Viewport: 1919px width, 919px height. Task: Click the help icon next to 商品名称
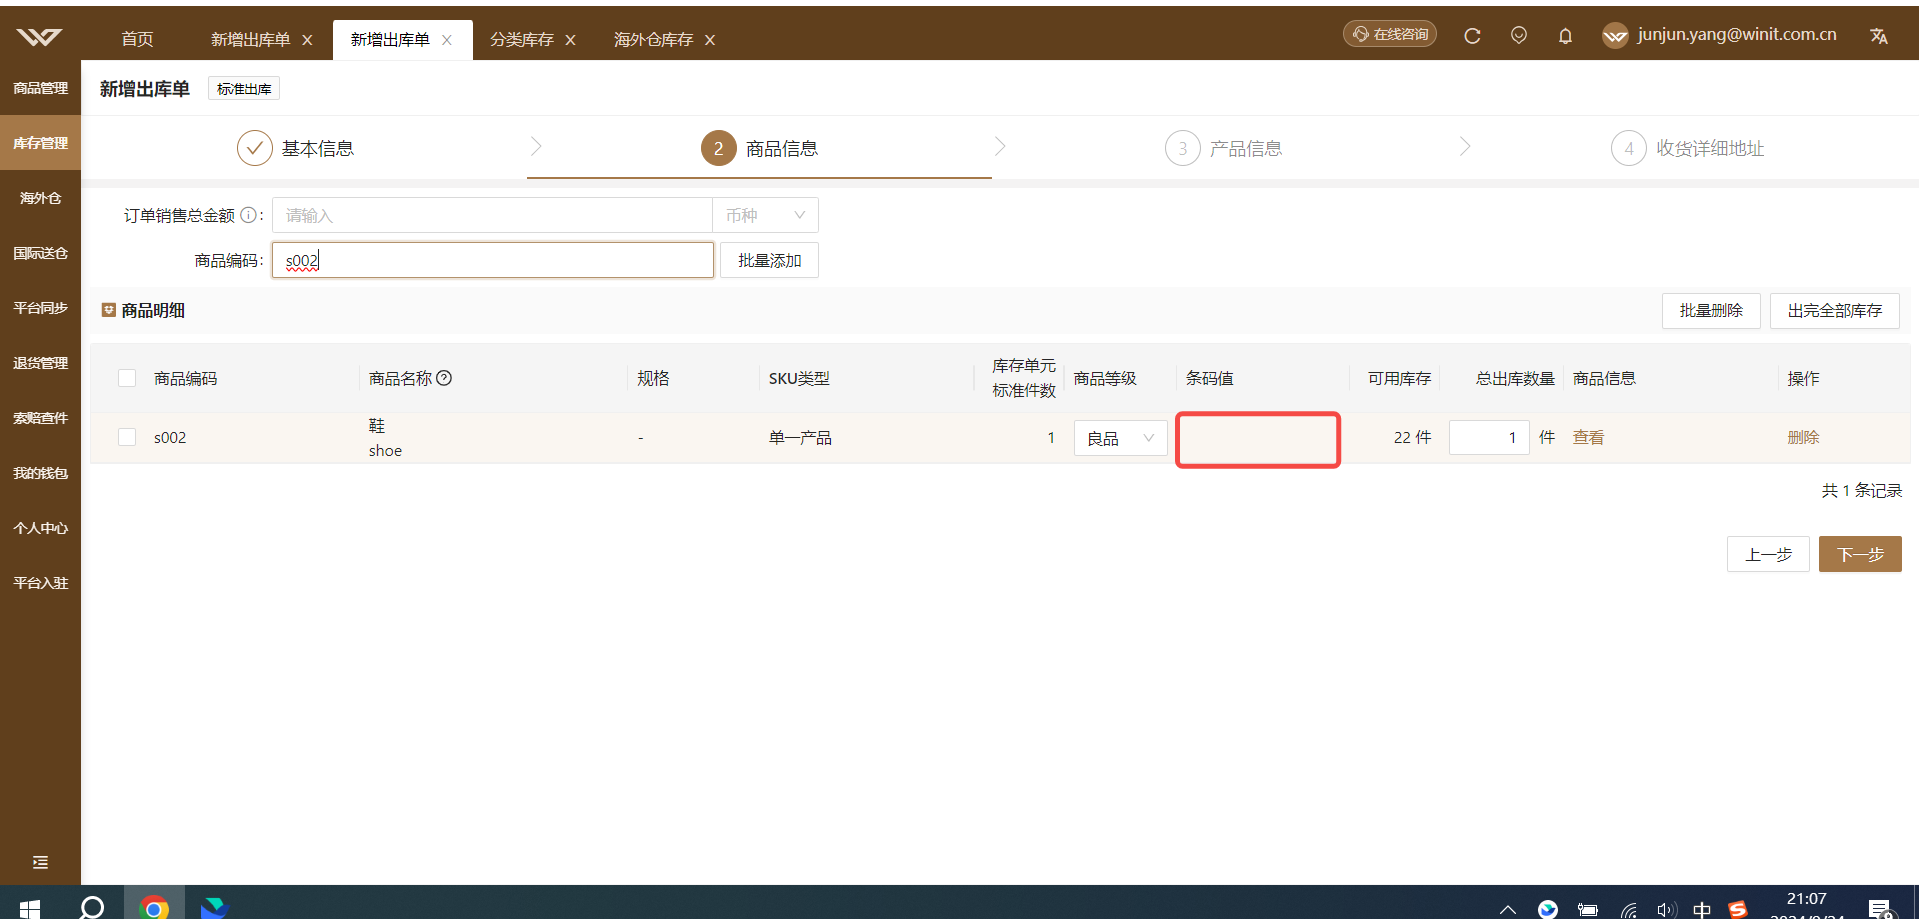[444, 378]
